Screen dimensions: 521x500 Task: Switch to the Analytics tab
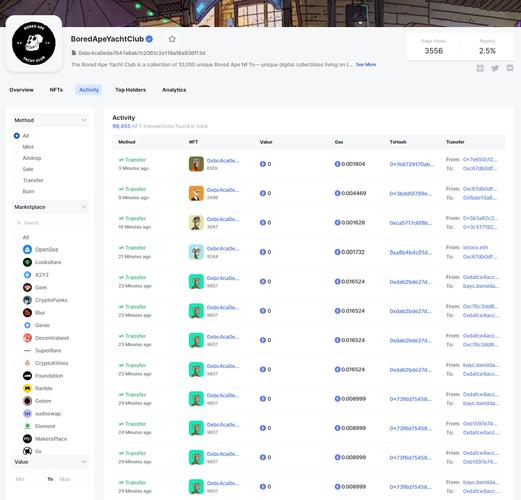tap(174, 90)
